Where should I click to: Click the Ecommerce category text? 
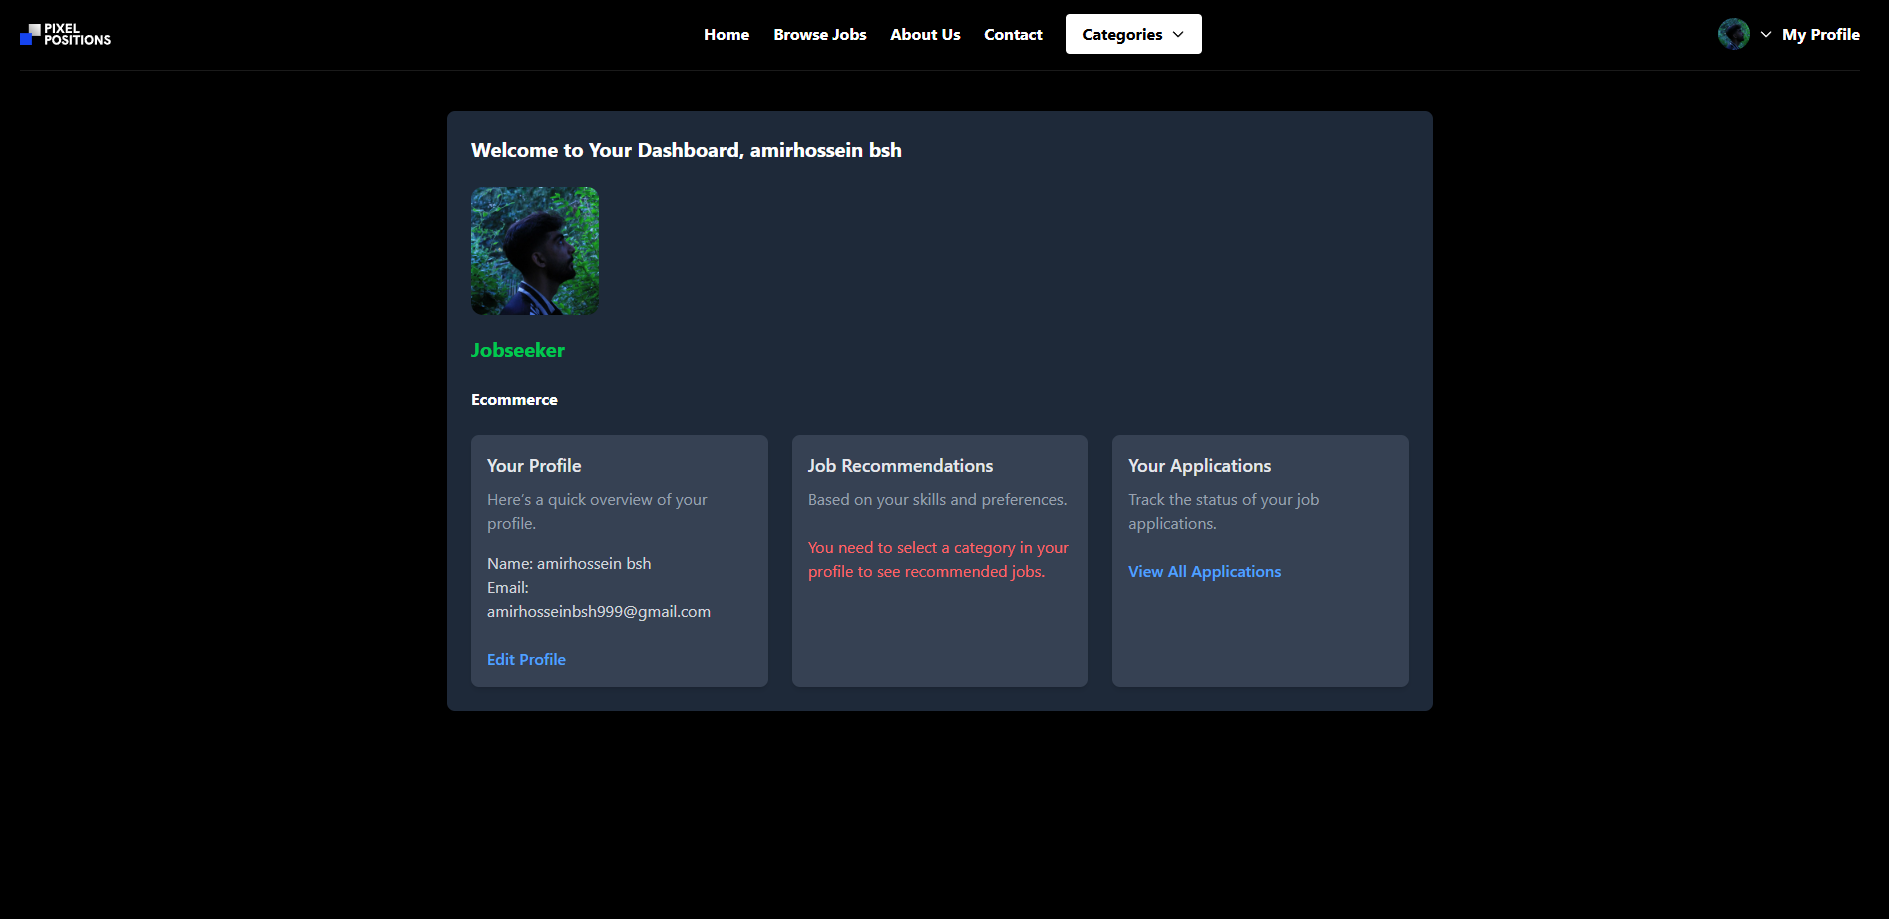514,399
